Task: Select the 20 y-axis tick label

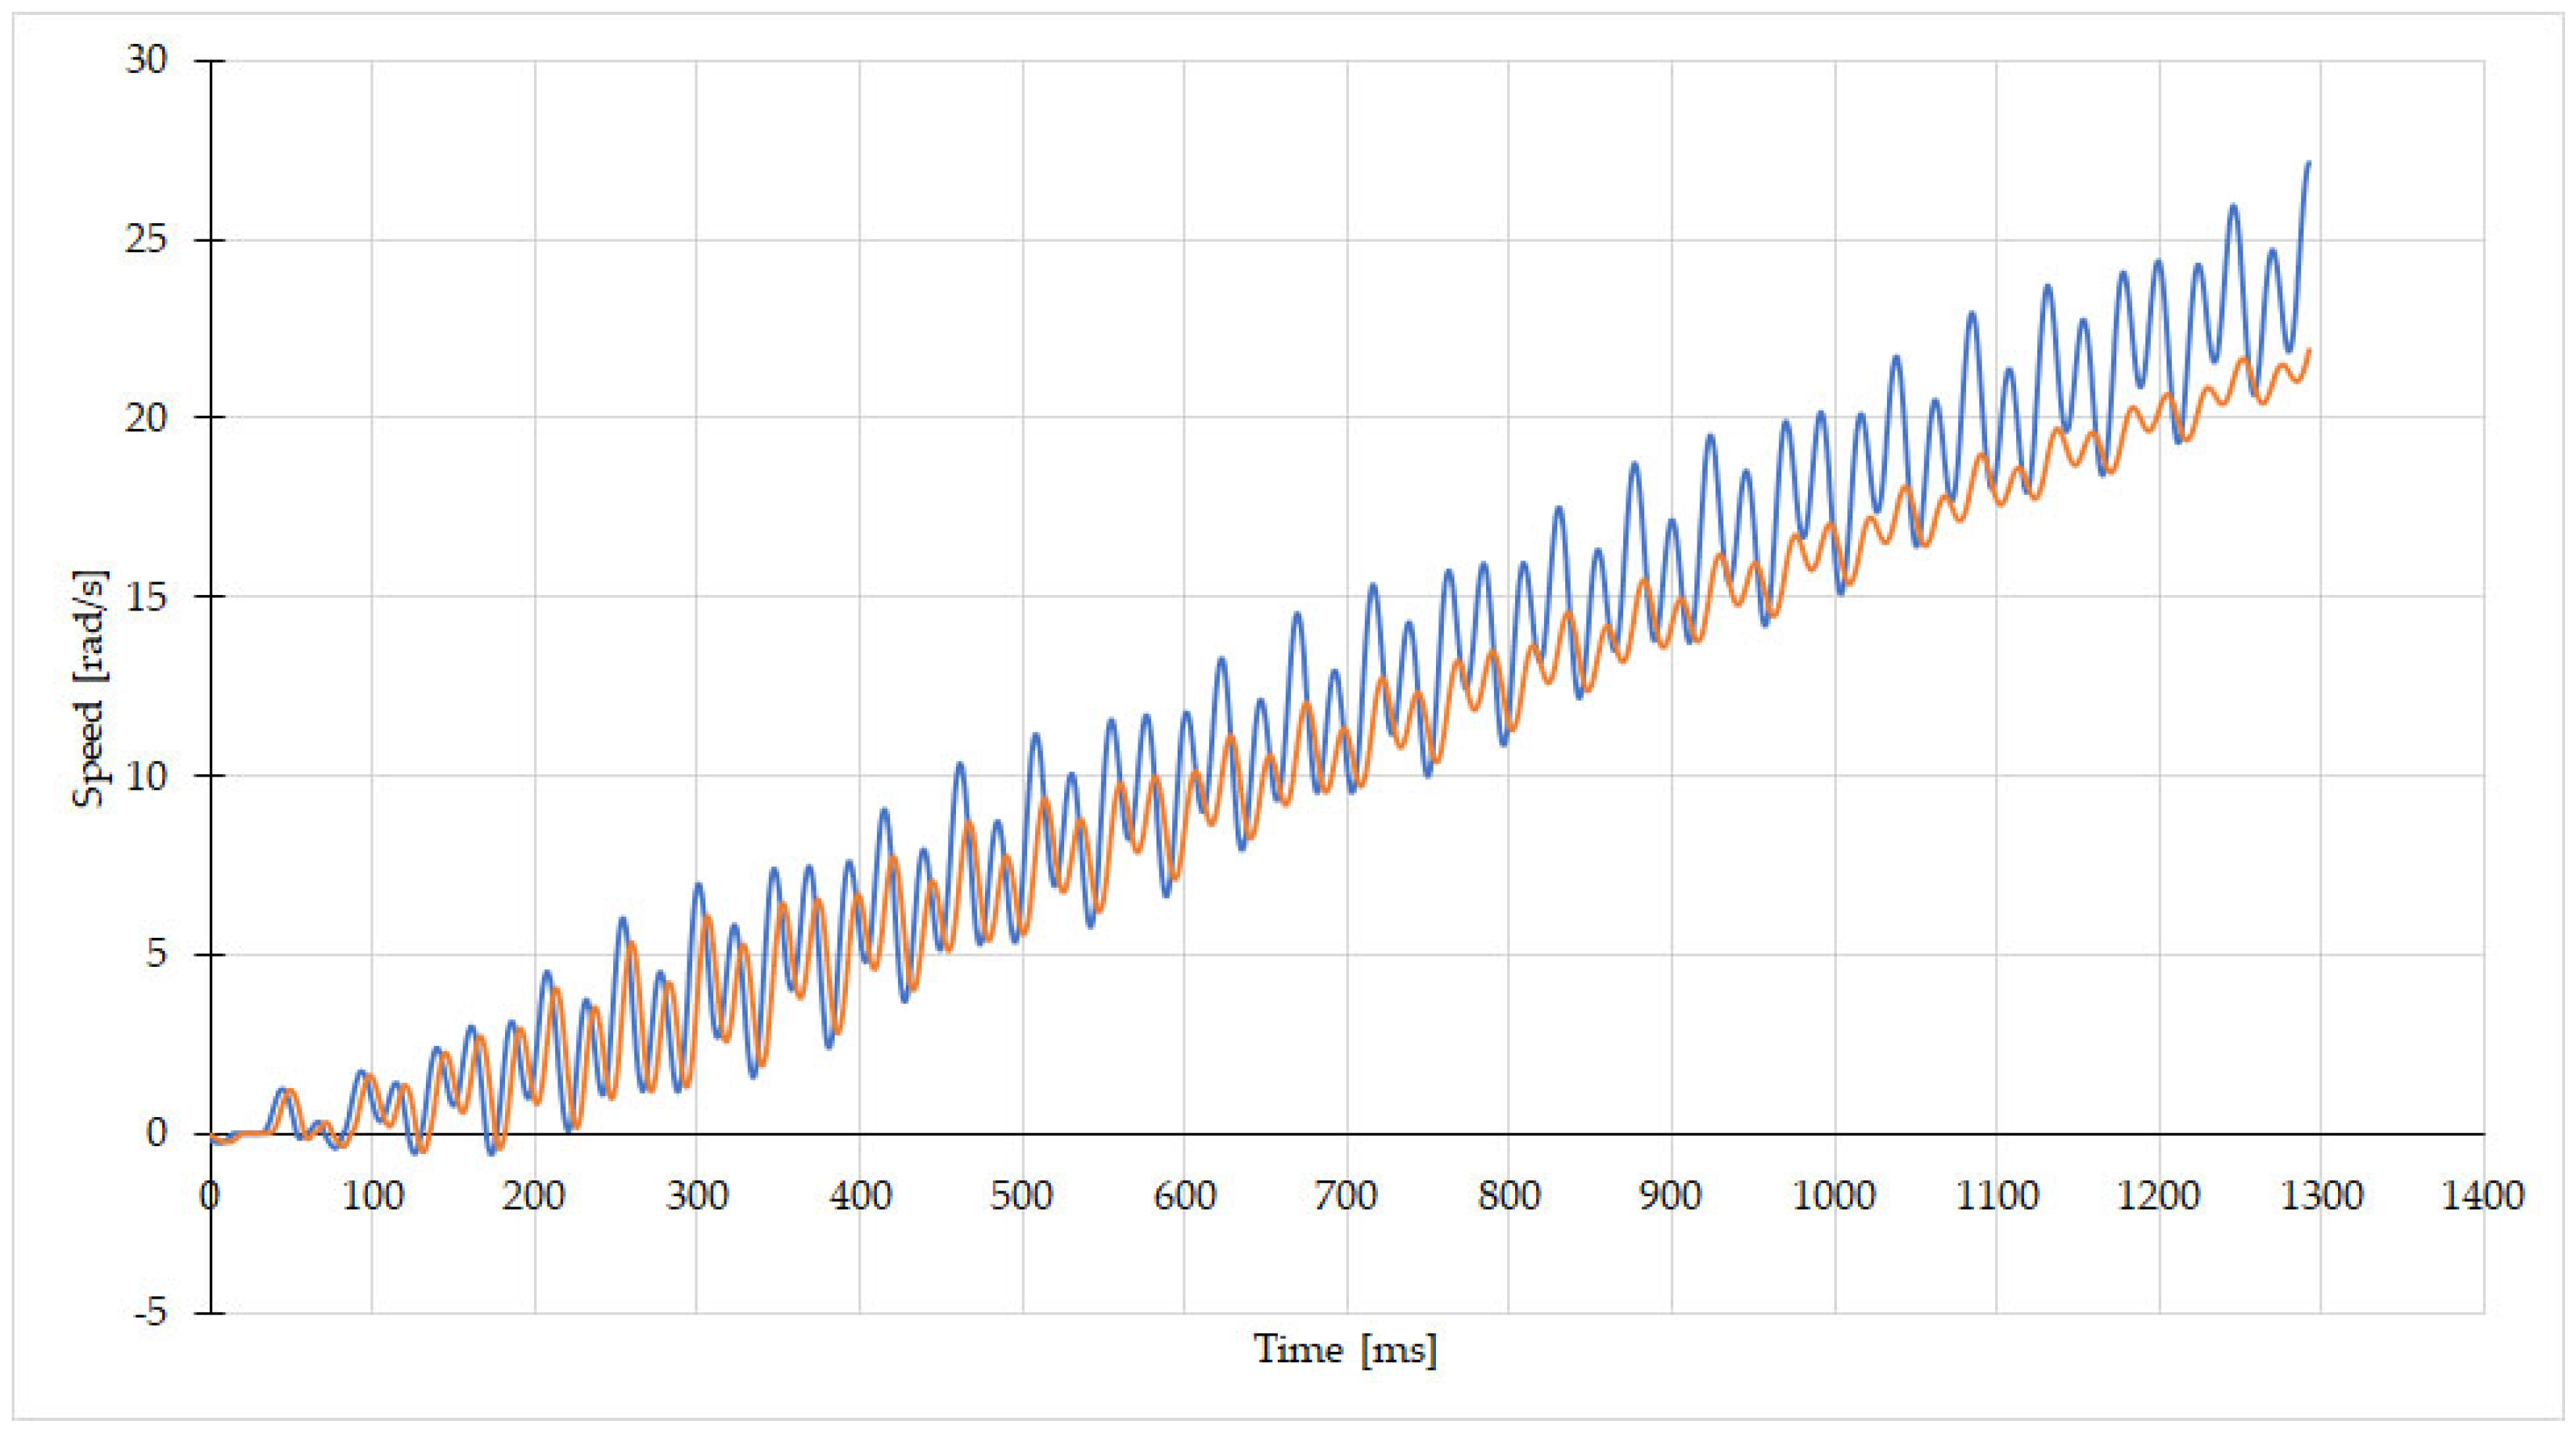Action: click(x=146, y=418)
